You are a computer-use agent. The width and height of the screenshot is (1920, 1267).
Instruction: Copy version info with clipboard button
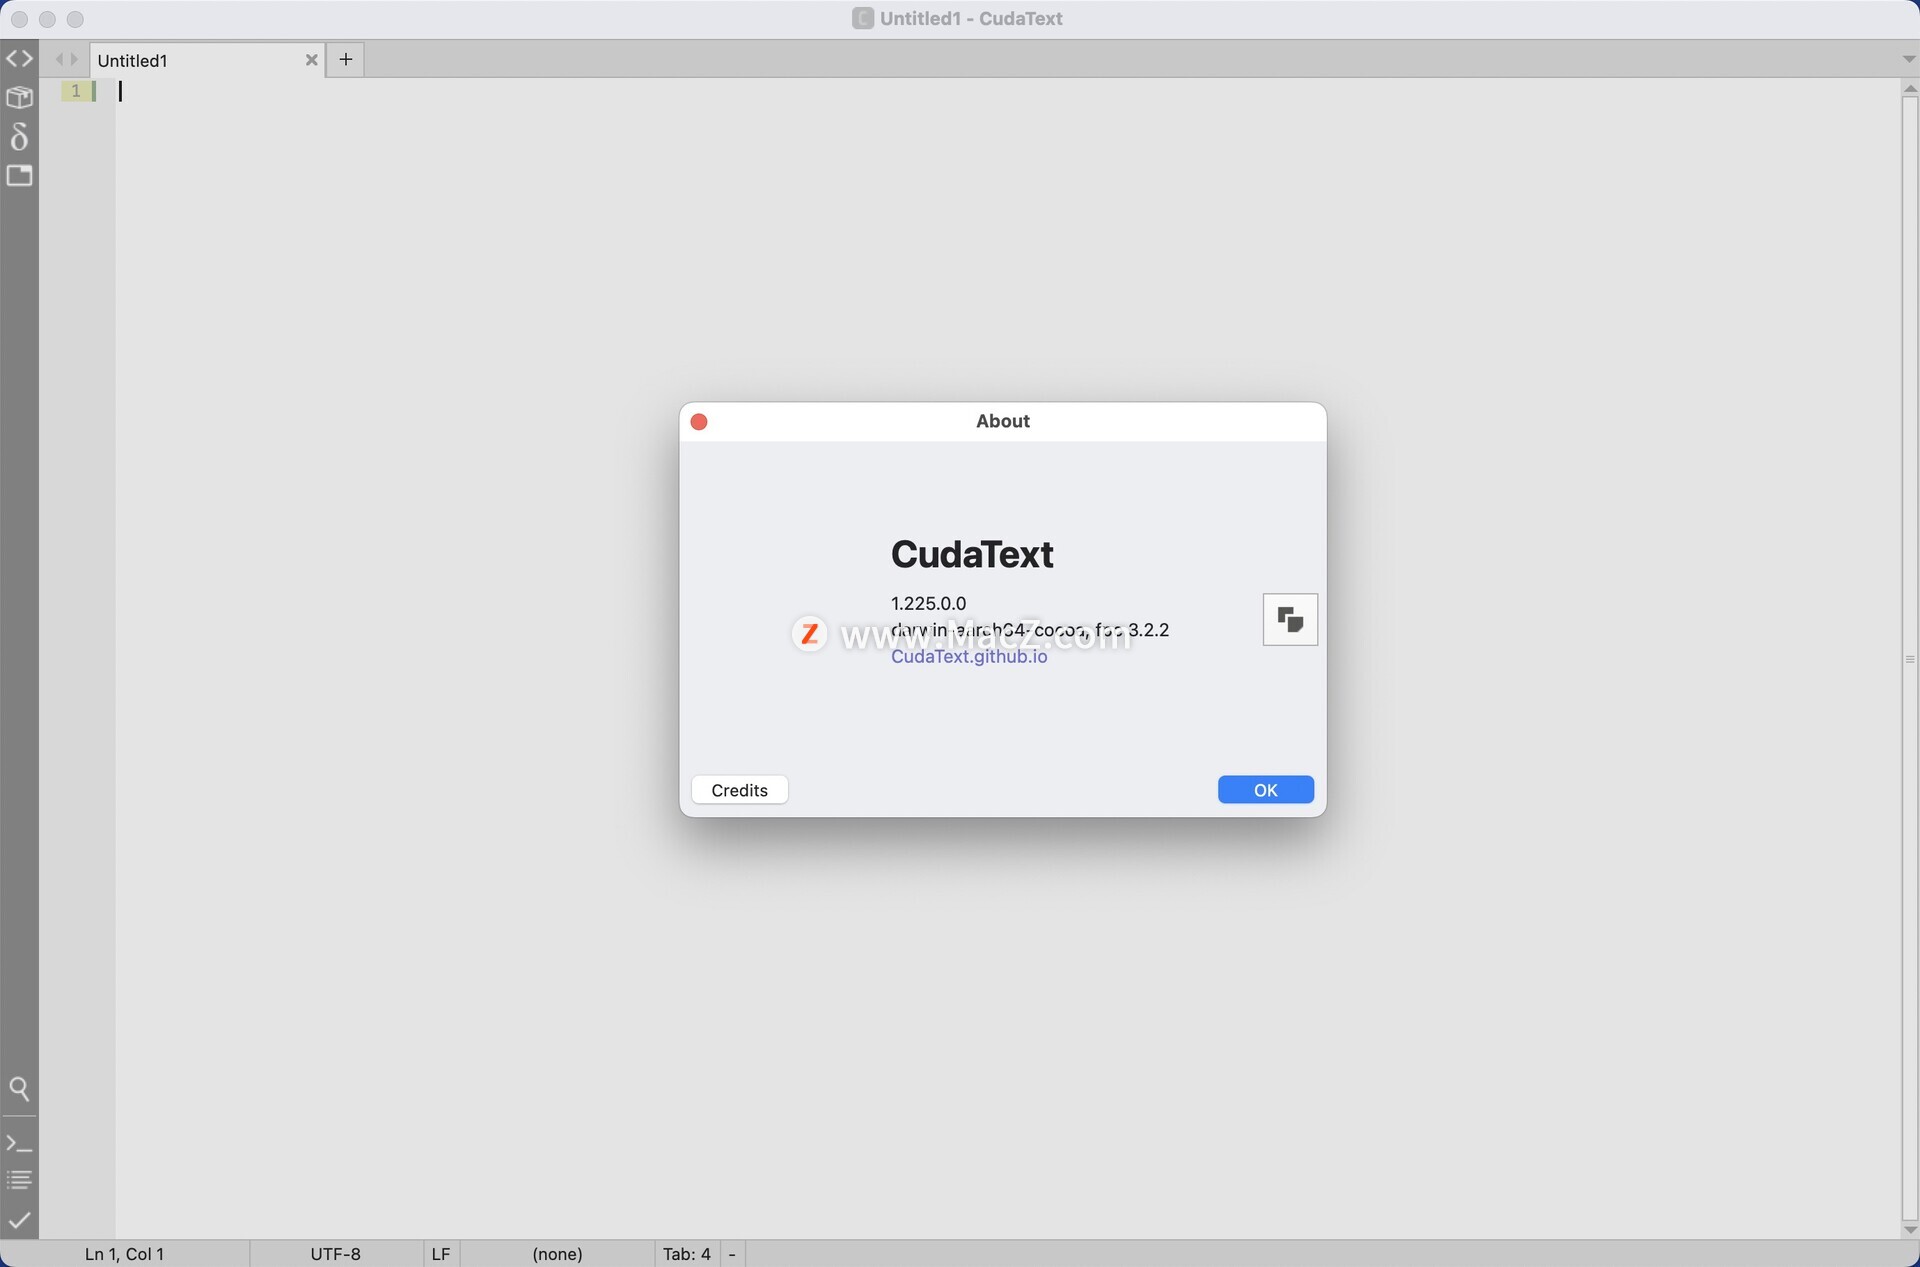point(1290,620)
